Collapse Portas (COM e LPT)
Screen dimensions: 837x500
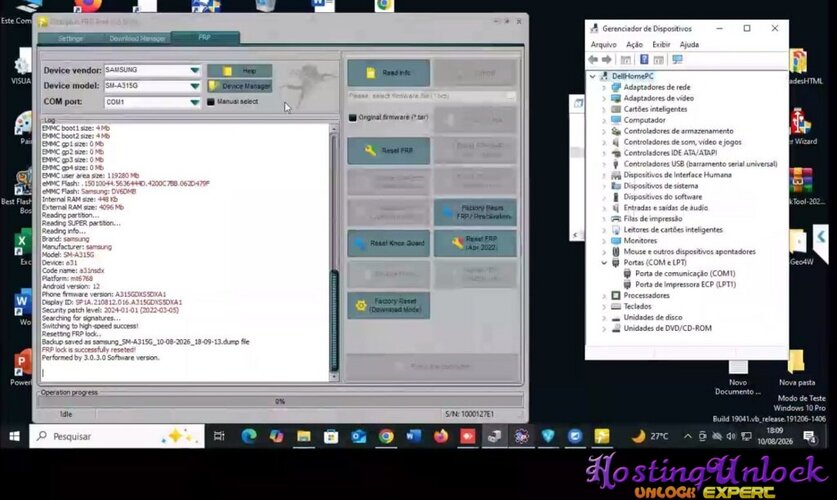pos(604,263)
